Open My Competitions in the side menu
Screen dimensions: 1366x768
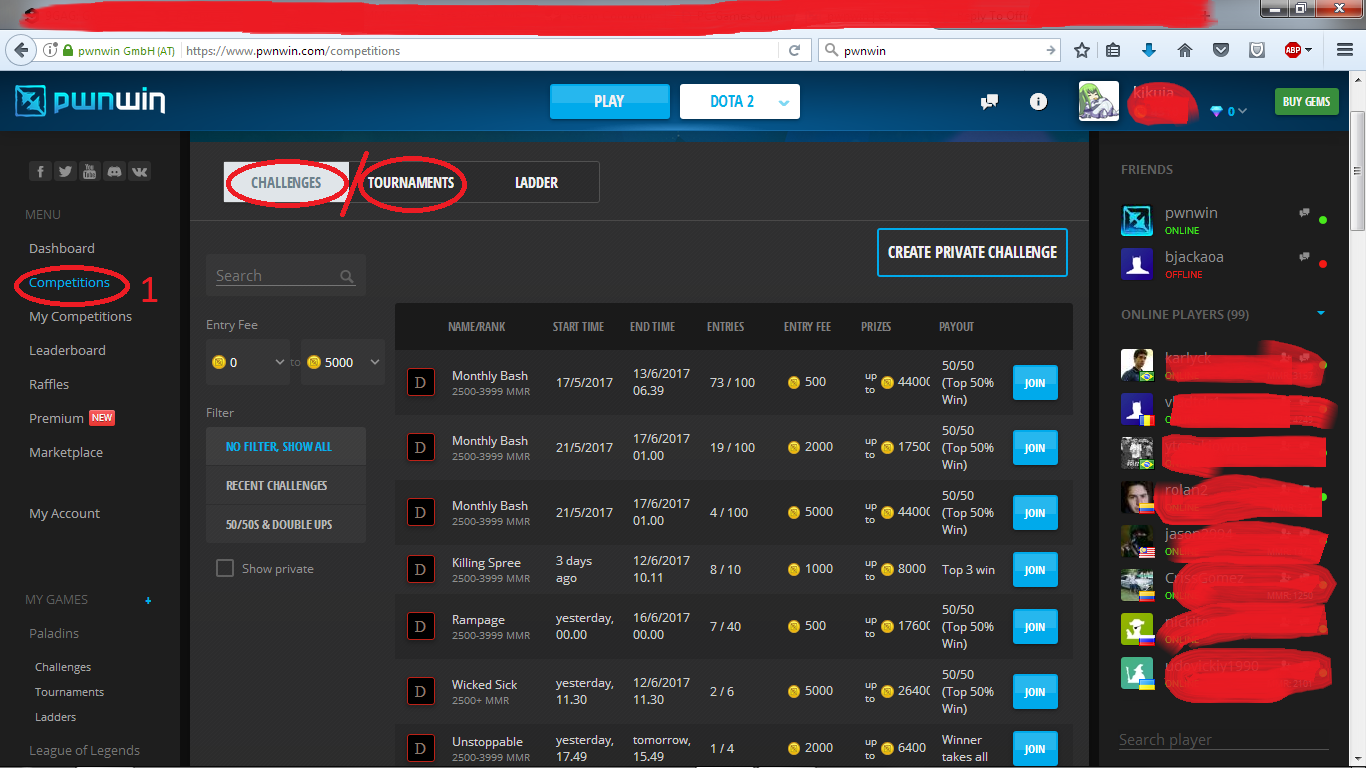[80, 316]
